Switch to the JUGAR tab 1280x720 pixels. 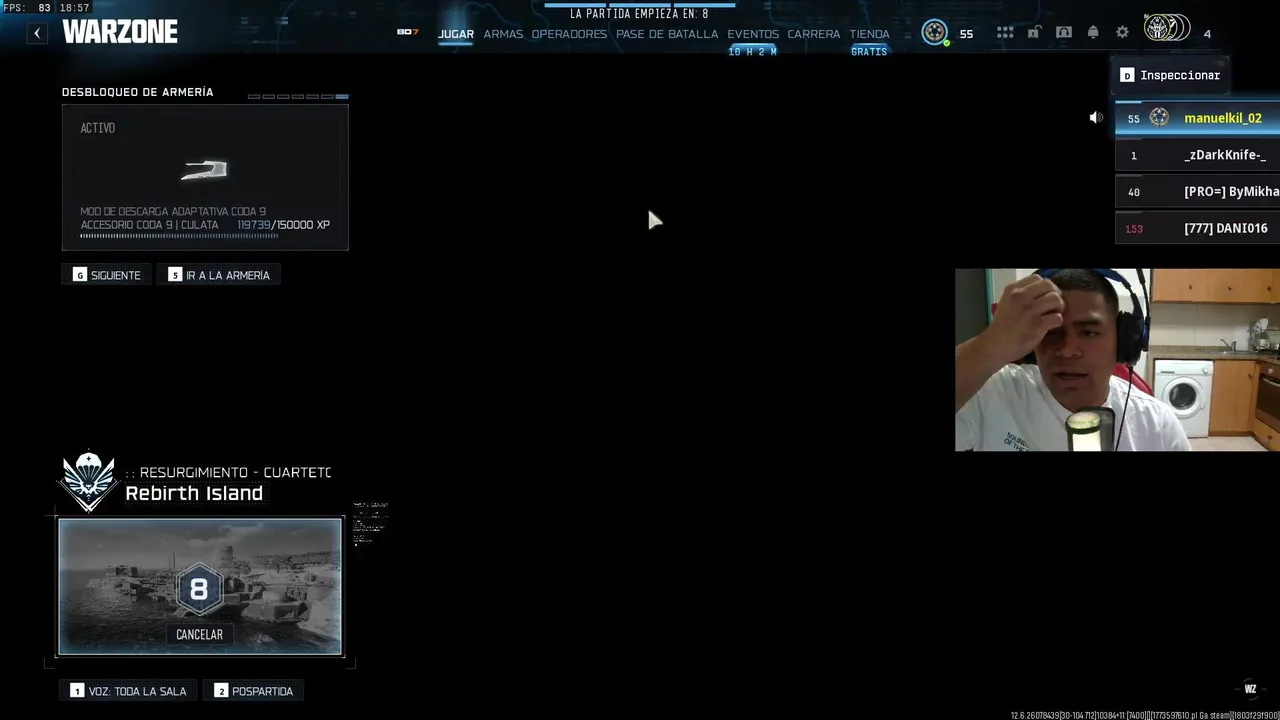456,34
